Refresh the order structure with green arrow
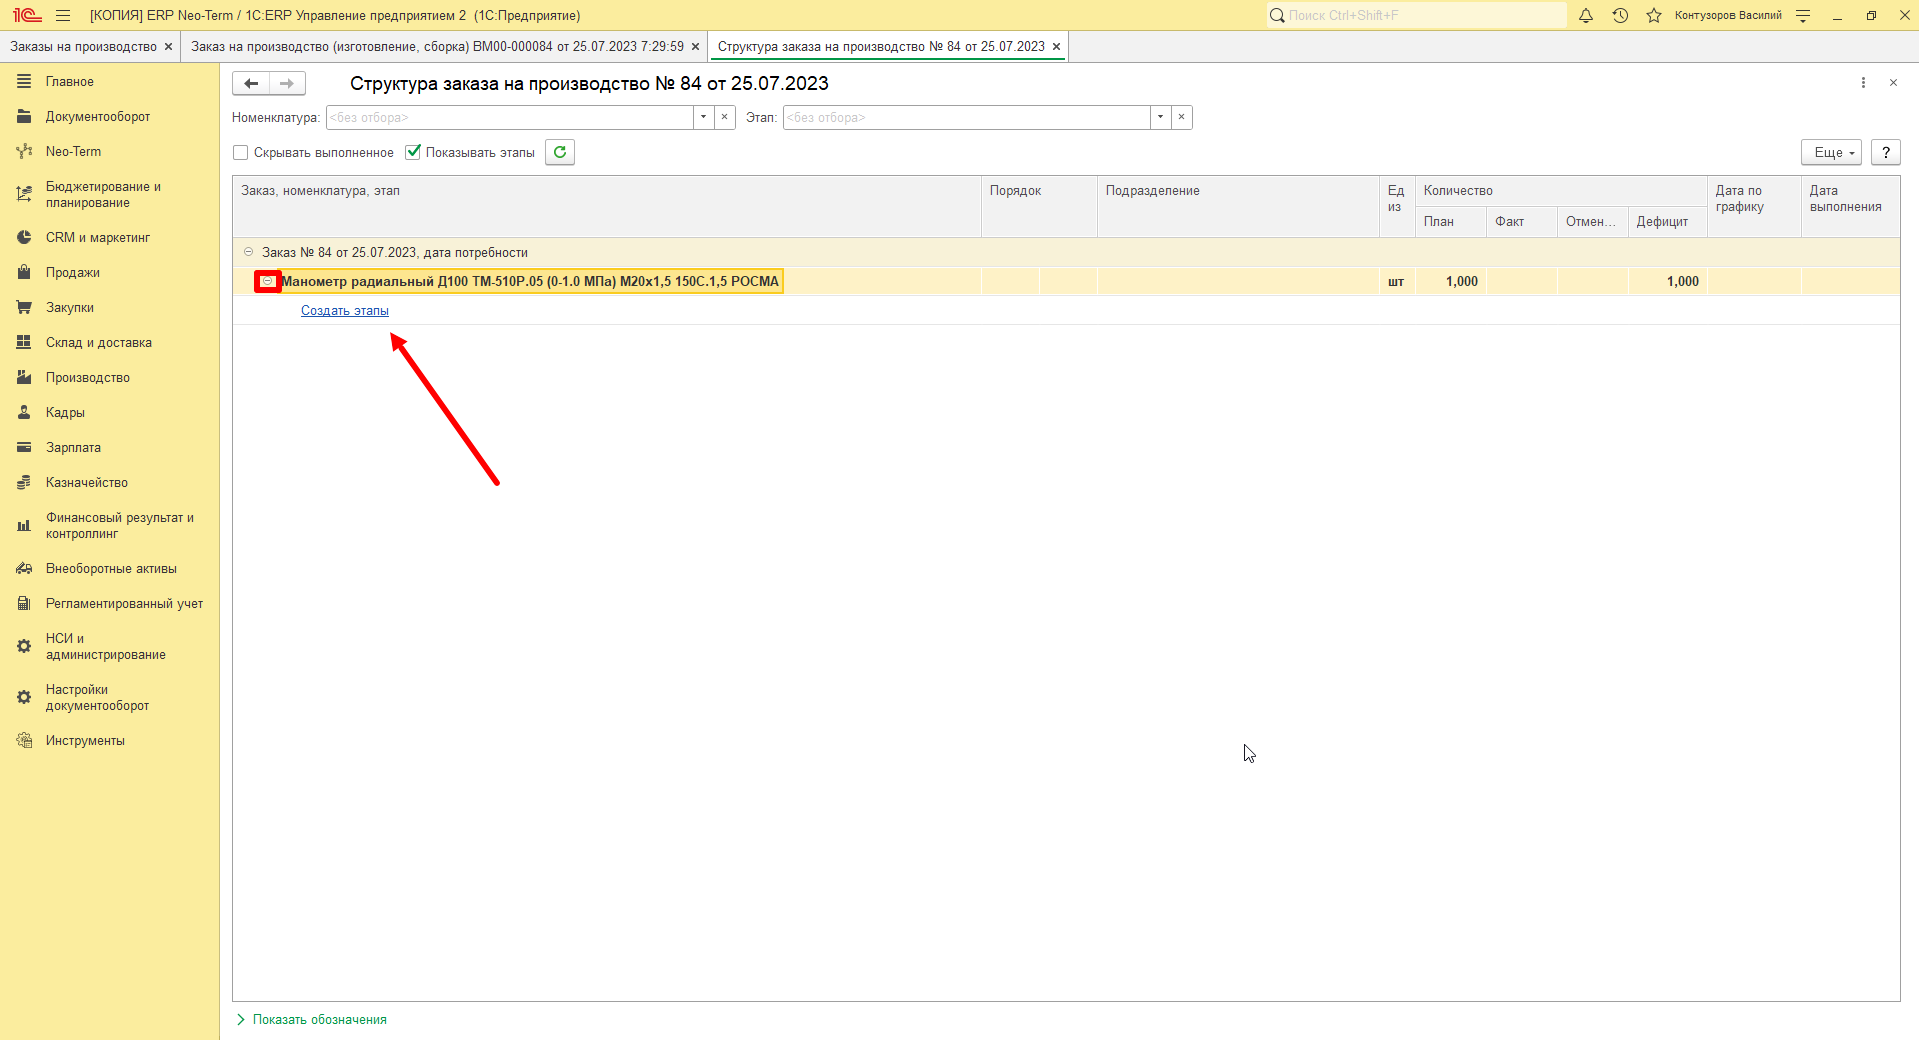 pyautogui.click(x=560, y=152)
